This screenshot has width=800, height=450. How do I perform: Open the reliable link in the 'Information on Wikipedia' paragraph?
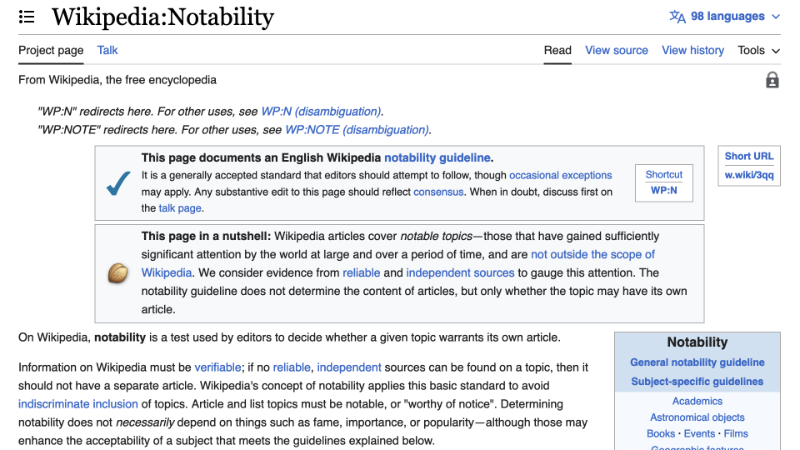291,367
